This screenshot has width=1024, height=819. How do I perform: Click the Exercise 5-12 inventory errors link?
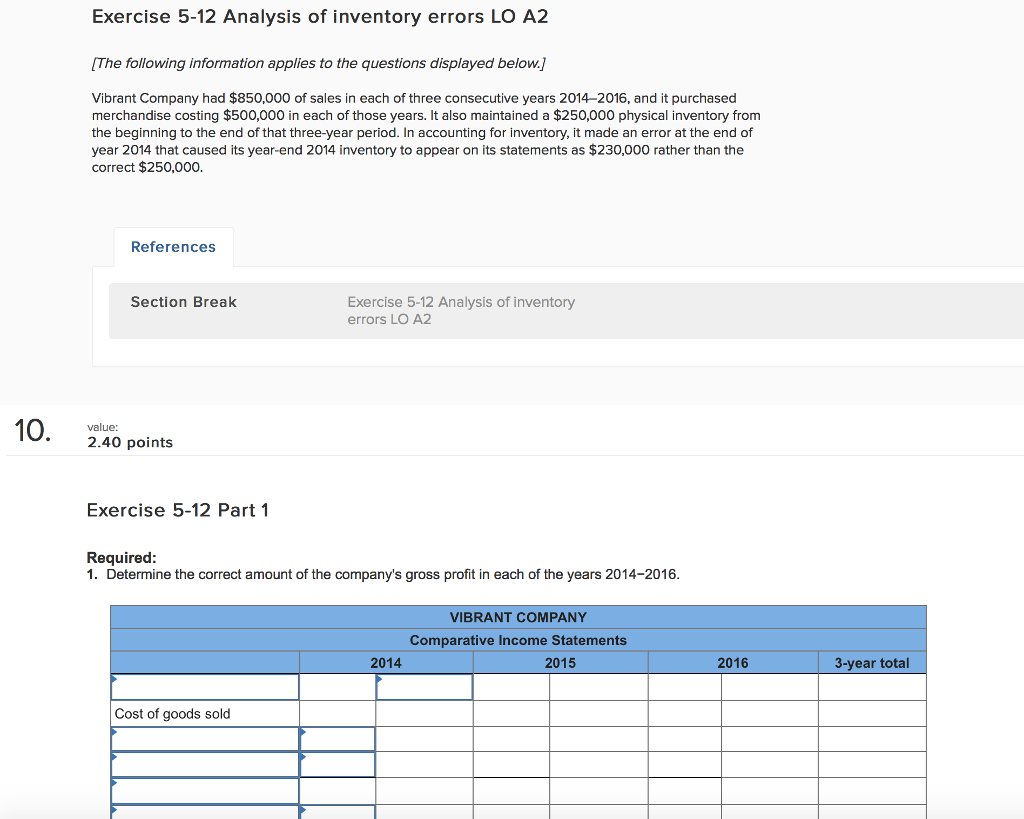point(461,310)
